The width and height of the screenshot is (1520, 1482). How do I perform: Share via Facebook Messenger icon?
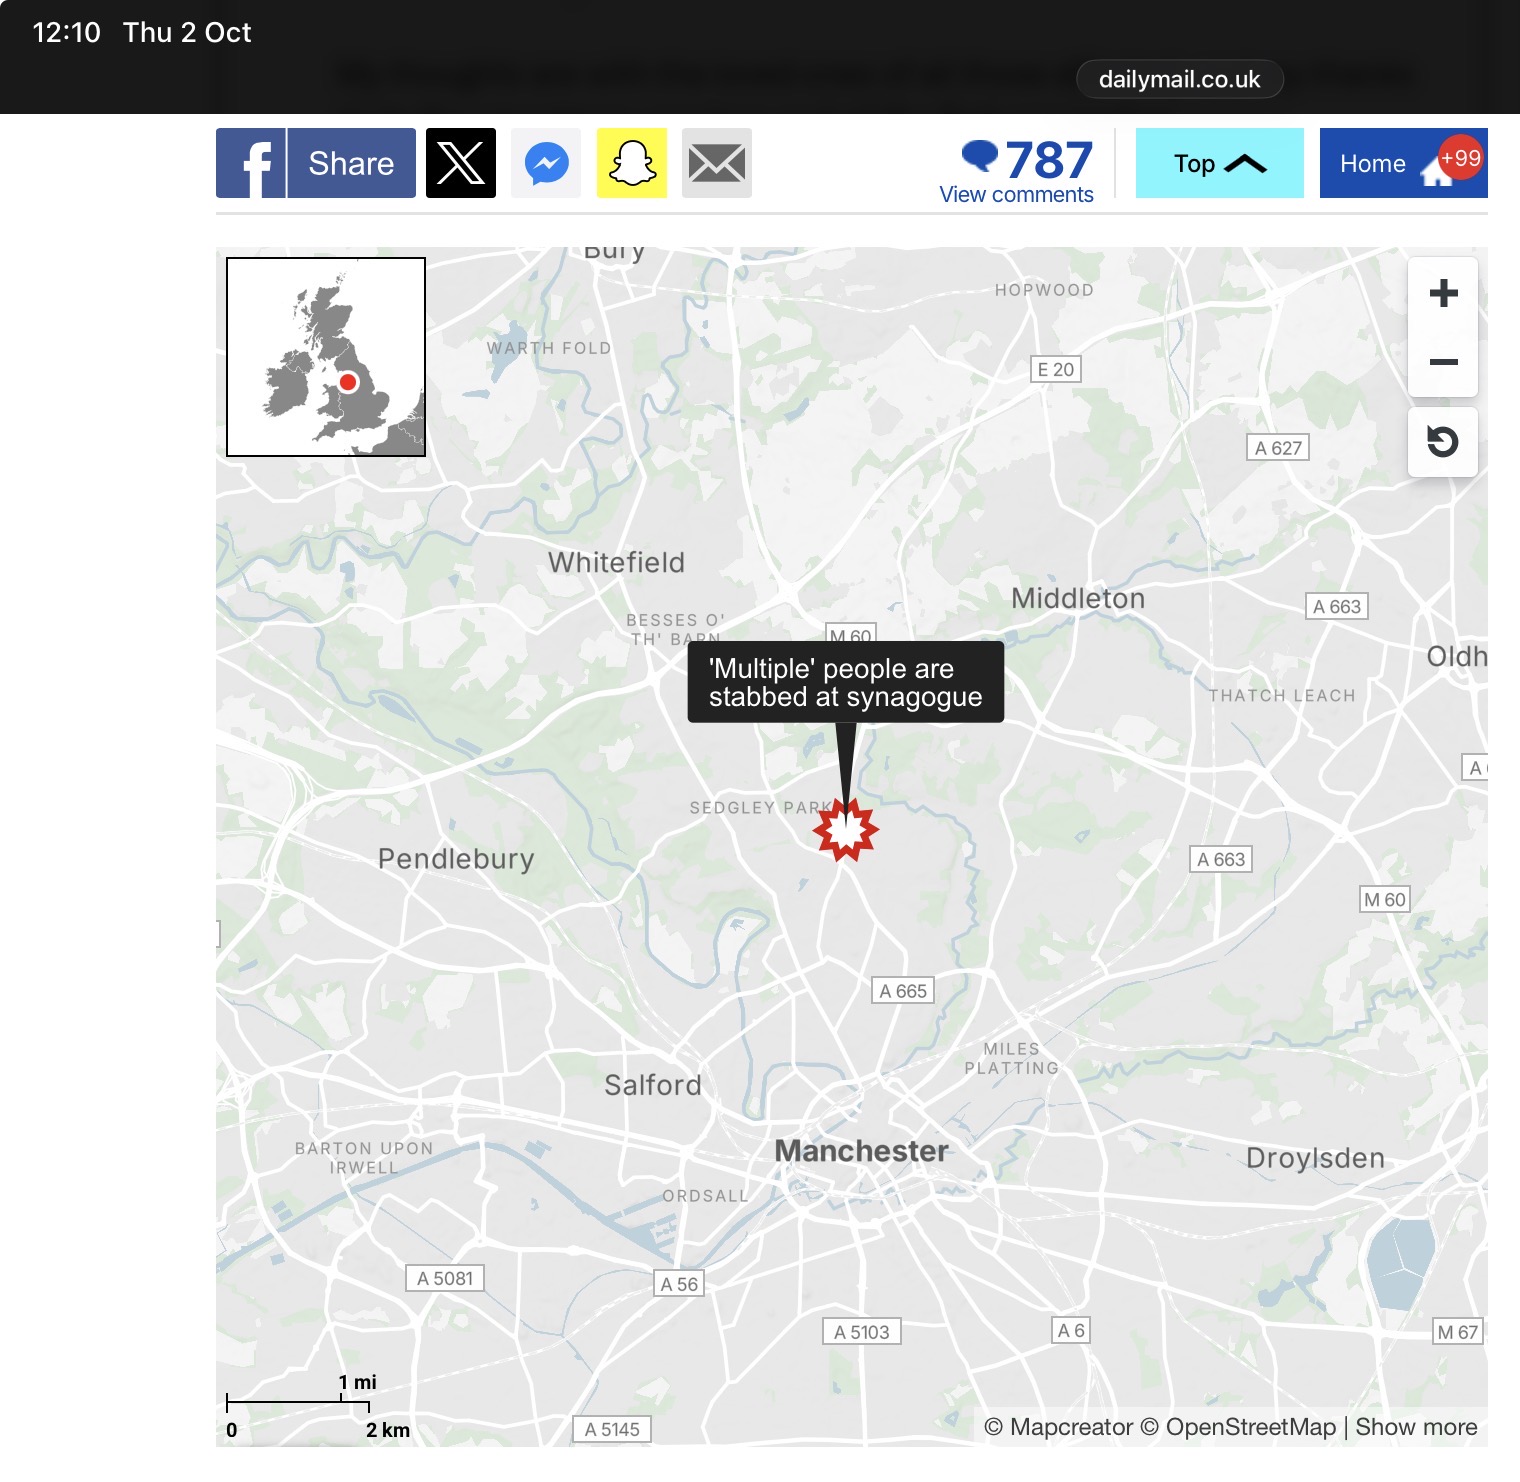(x=546, y=163)
